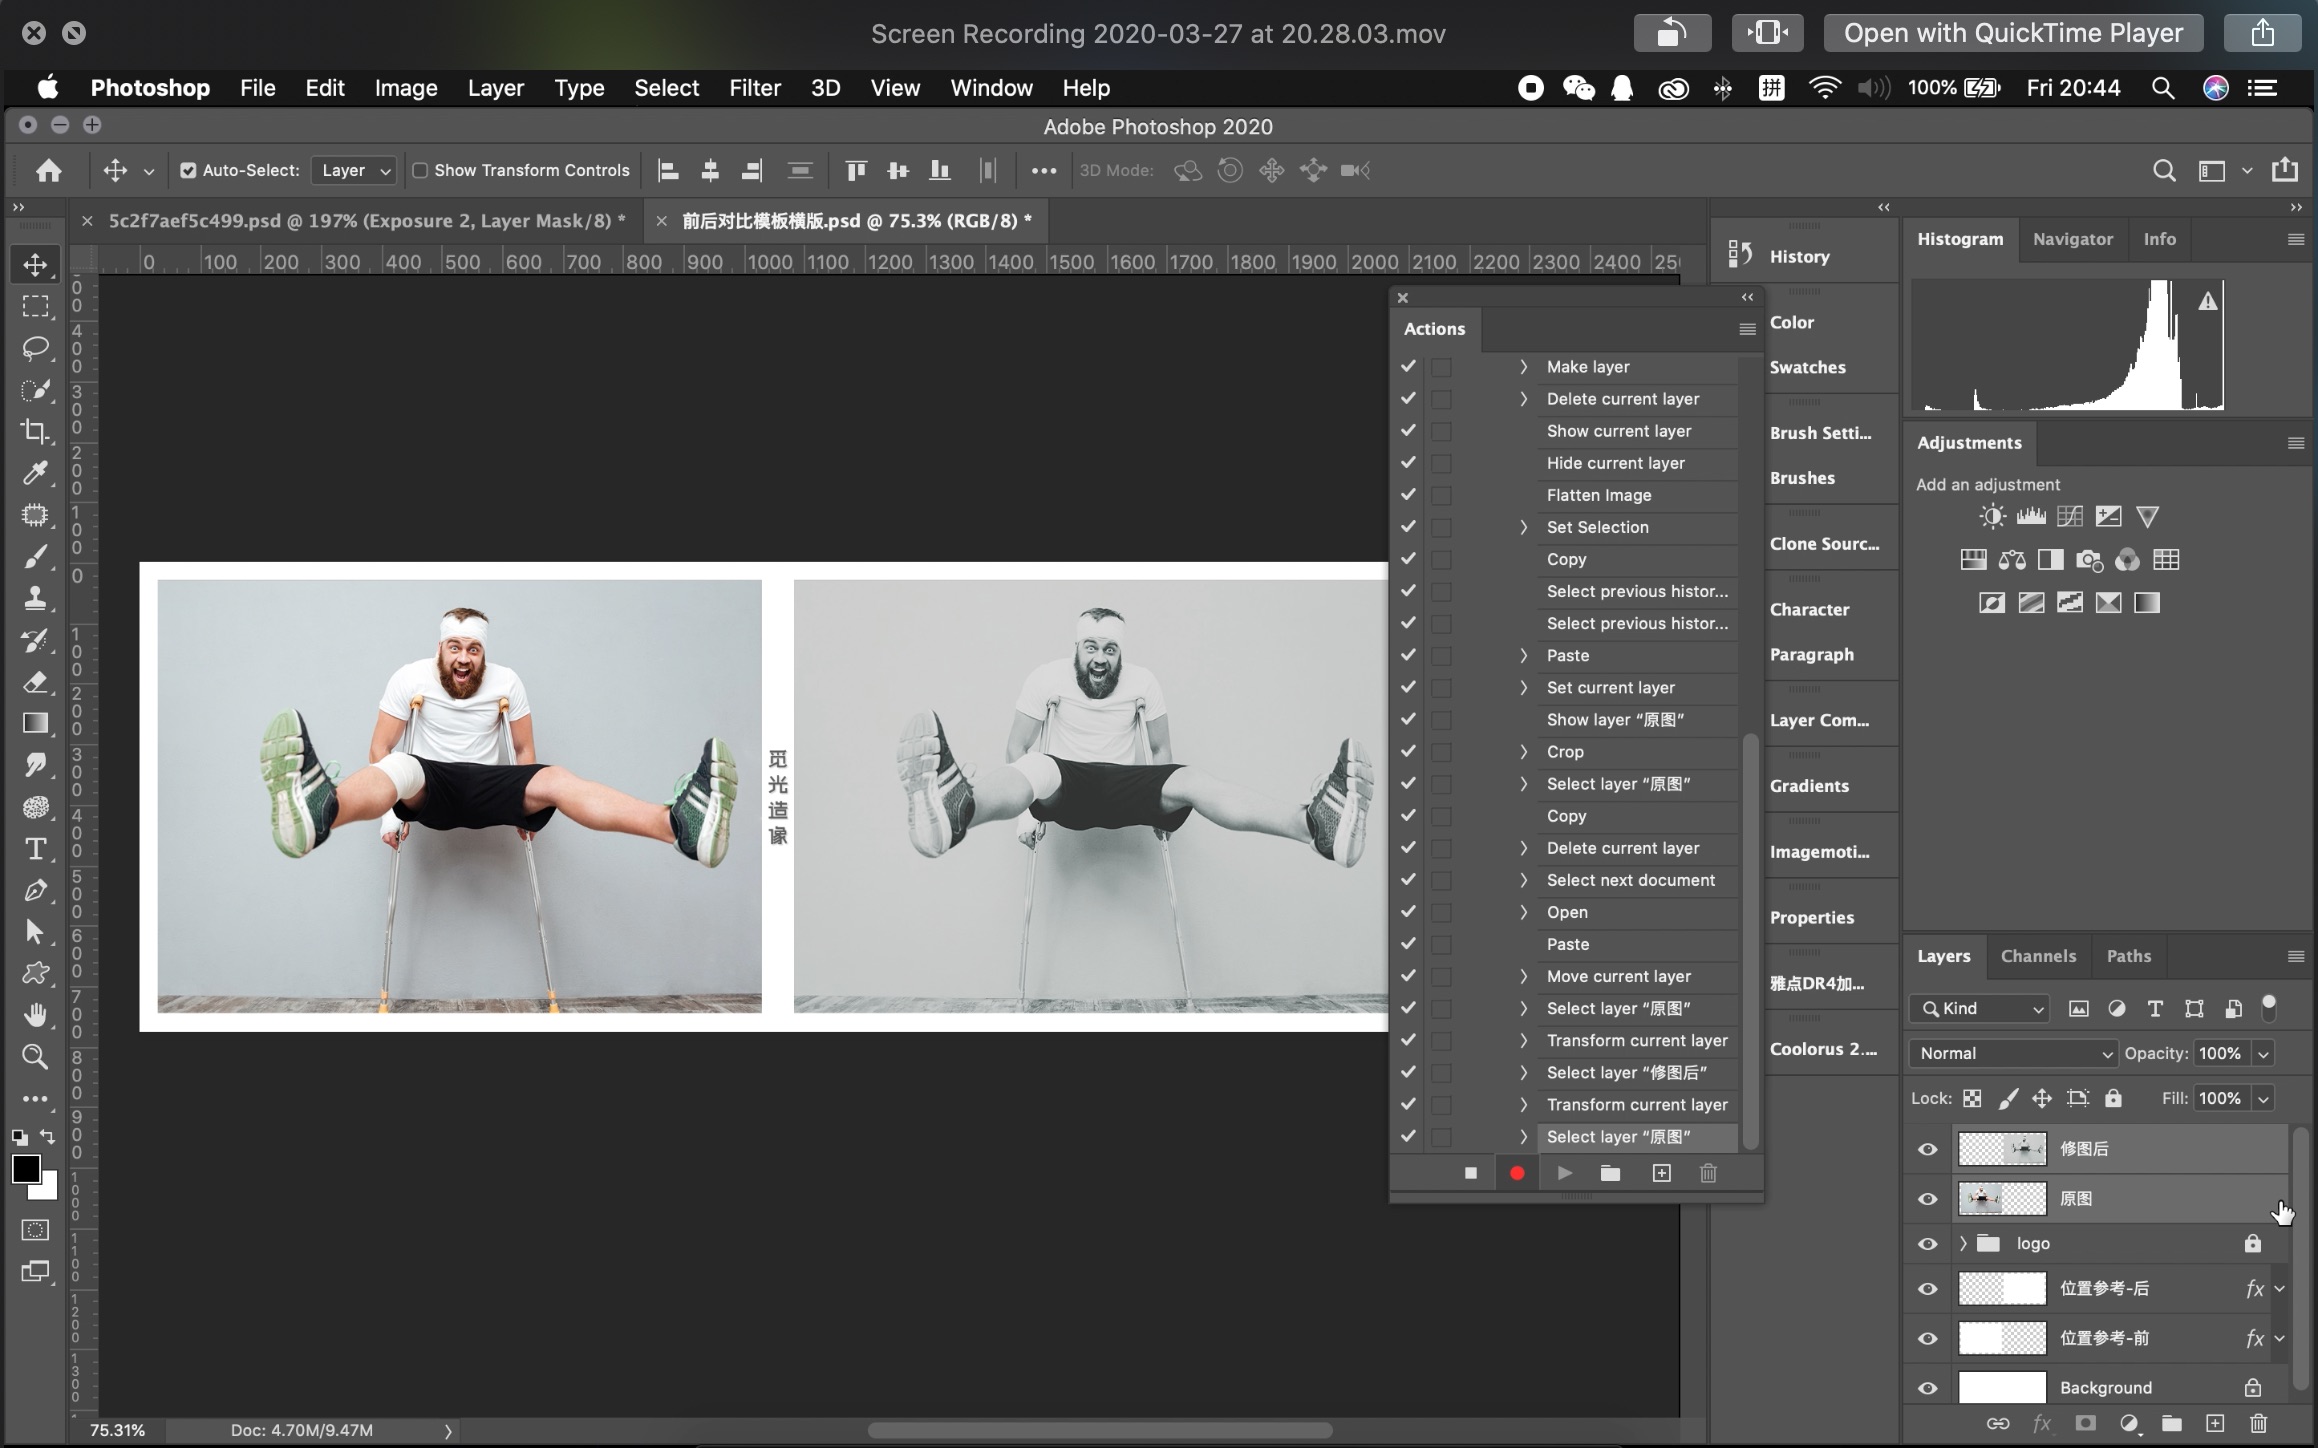Click the Eyedropper tool
Screen dimensions: 2318x1448
coord(35,472)
